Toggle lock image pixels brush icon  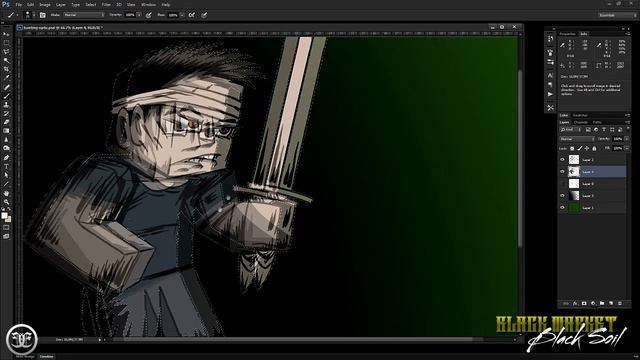point(580,148)
